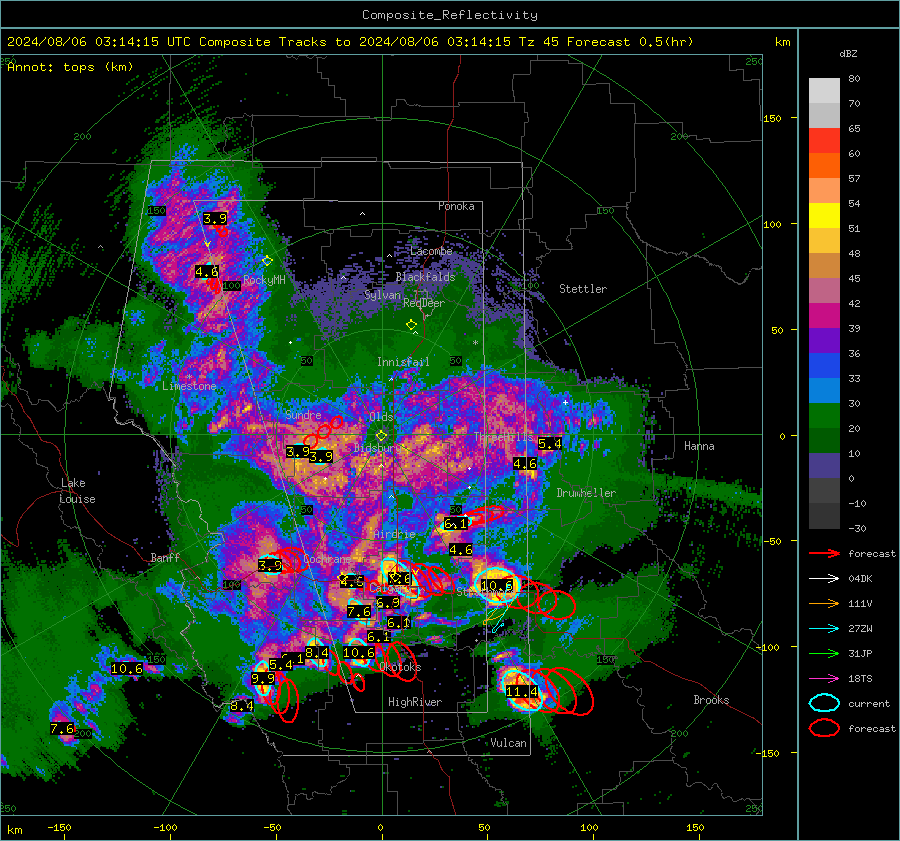Image resolution: width=900 pixels, height=841 pixels.
Task: Click the red forecast ellipse legend icon
Action: (x=824, y=728)
